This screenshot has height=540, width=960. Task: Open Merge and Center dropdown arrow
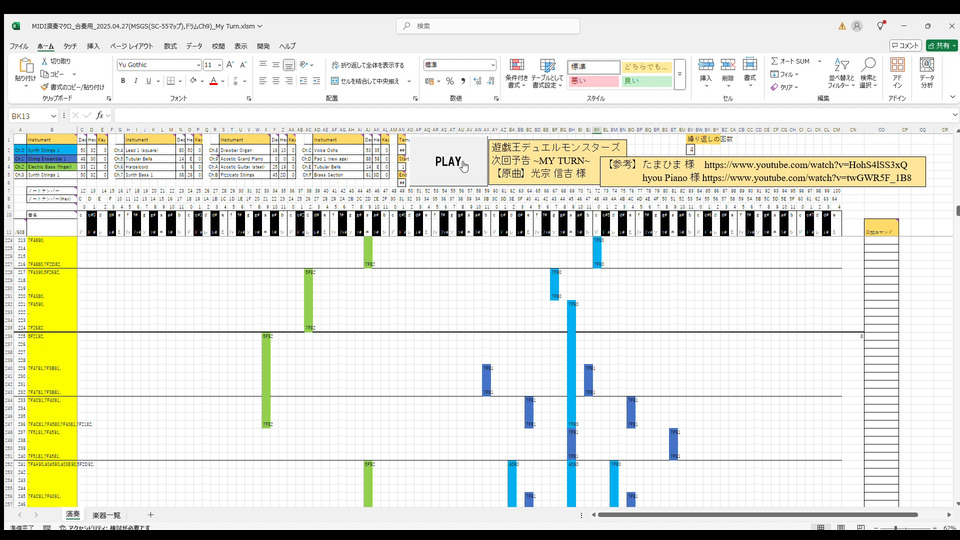click(410, 81)
